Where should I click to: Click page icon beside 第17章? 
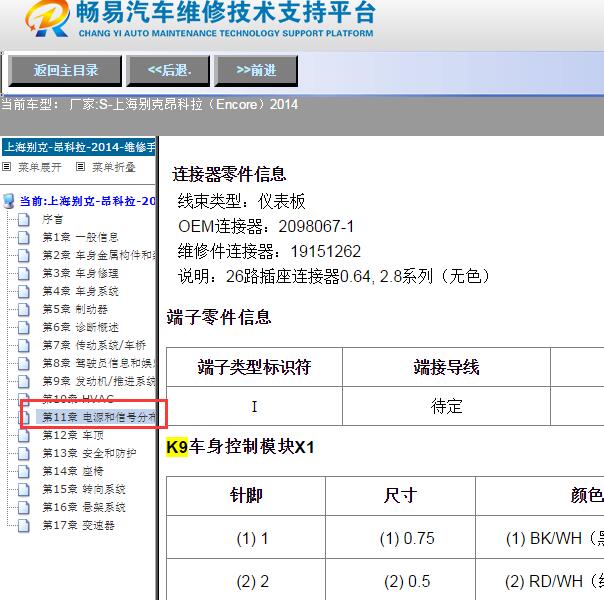[x=24, y=525]
